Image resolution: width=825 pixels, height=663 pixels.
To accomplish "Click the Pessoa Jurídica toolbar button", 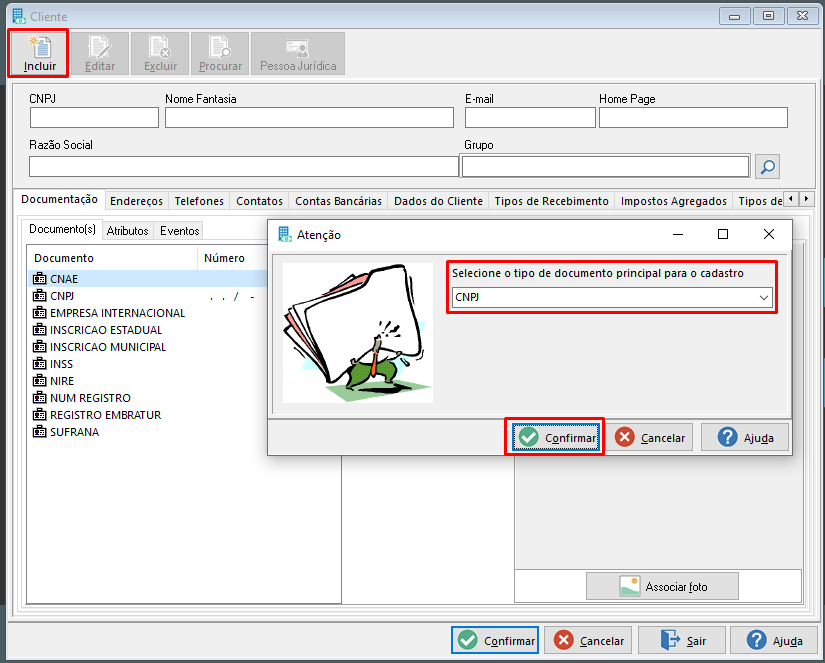I will coord(298,54).
